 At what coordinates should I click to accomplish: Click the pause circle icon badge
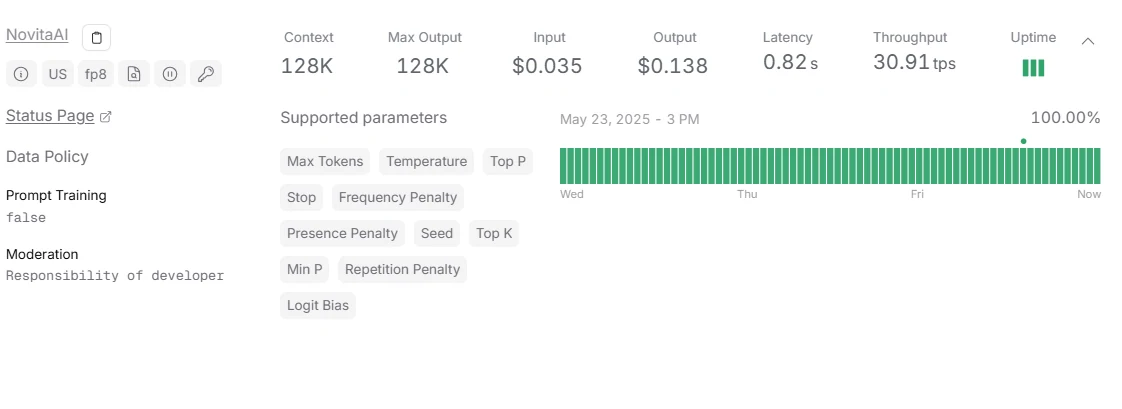170,74
